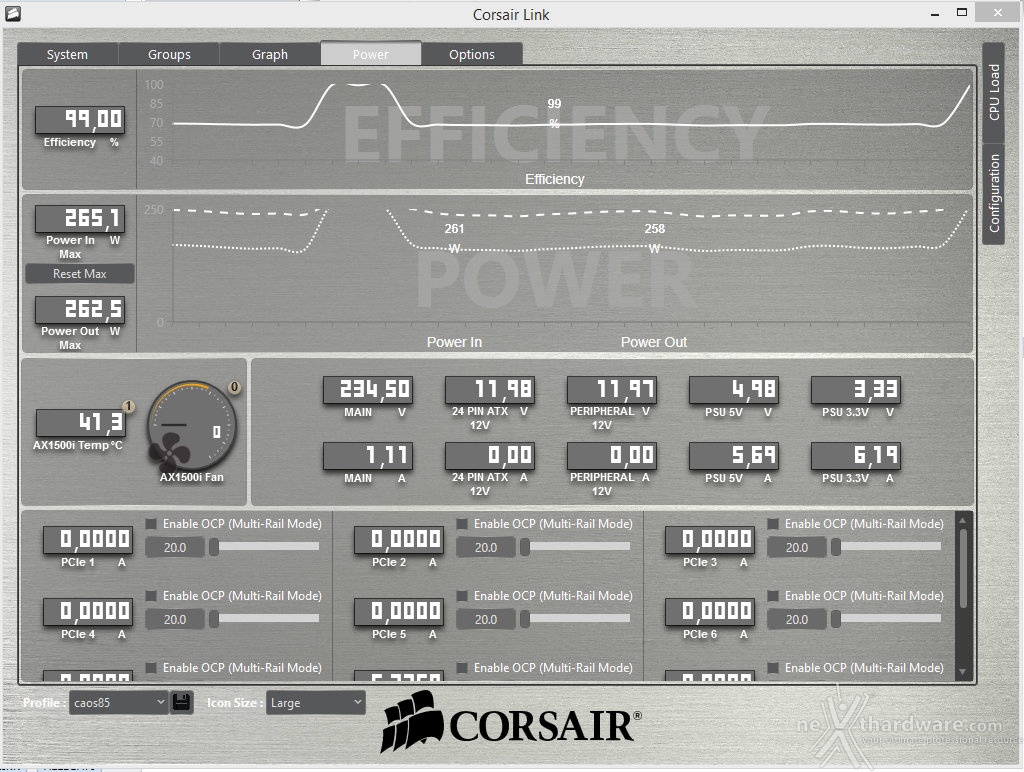
Task: Click the 20.0 OCP value field for PCIe 6
Action: [x=797, y=619]
